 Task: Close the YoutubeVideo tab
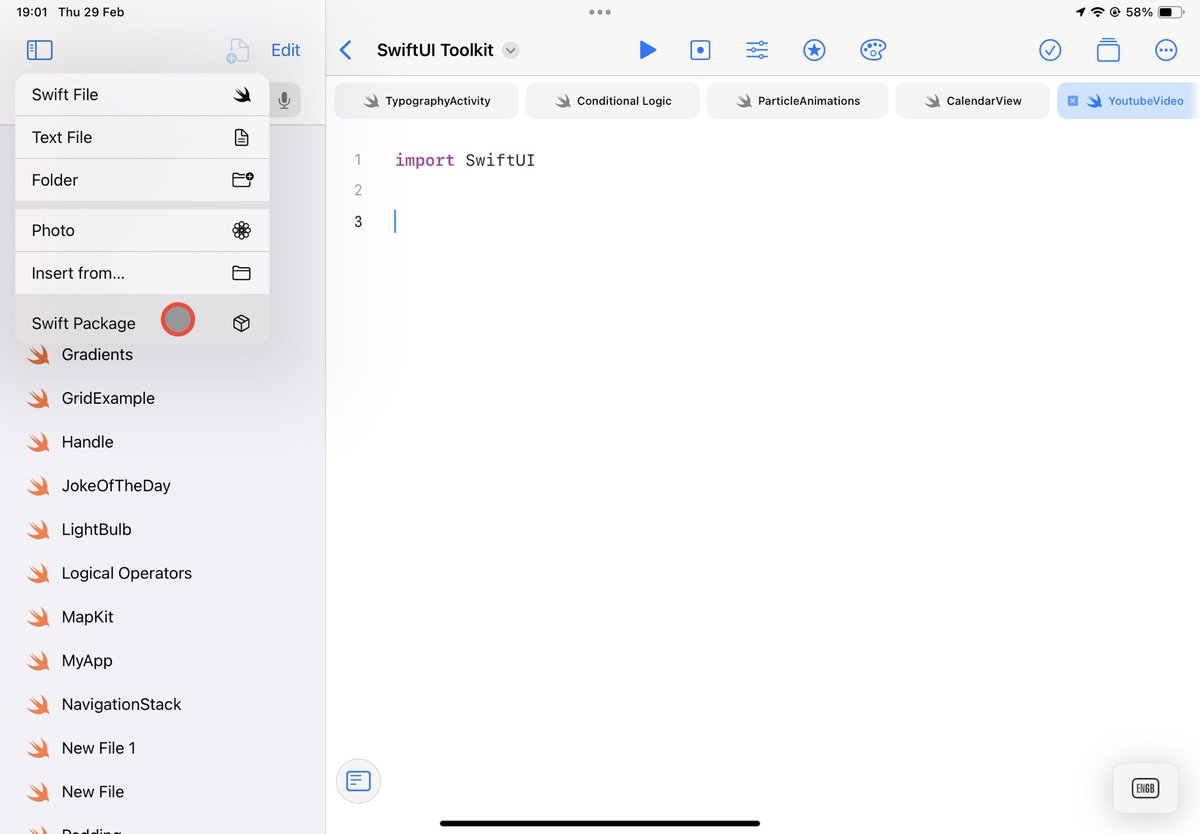[x=1072, y=101]
